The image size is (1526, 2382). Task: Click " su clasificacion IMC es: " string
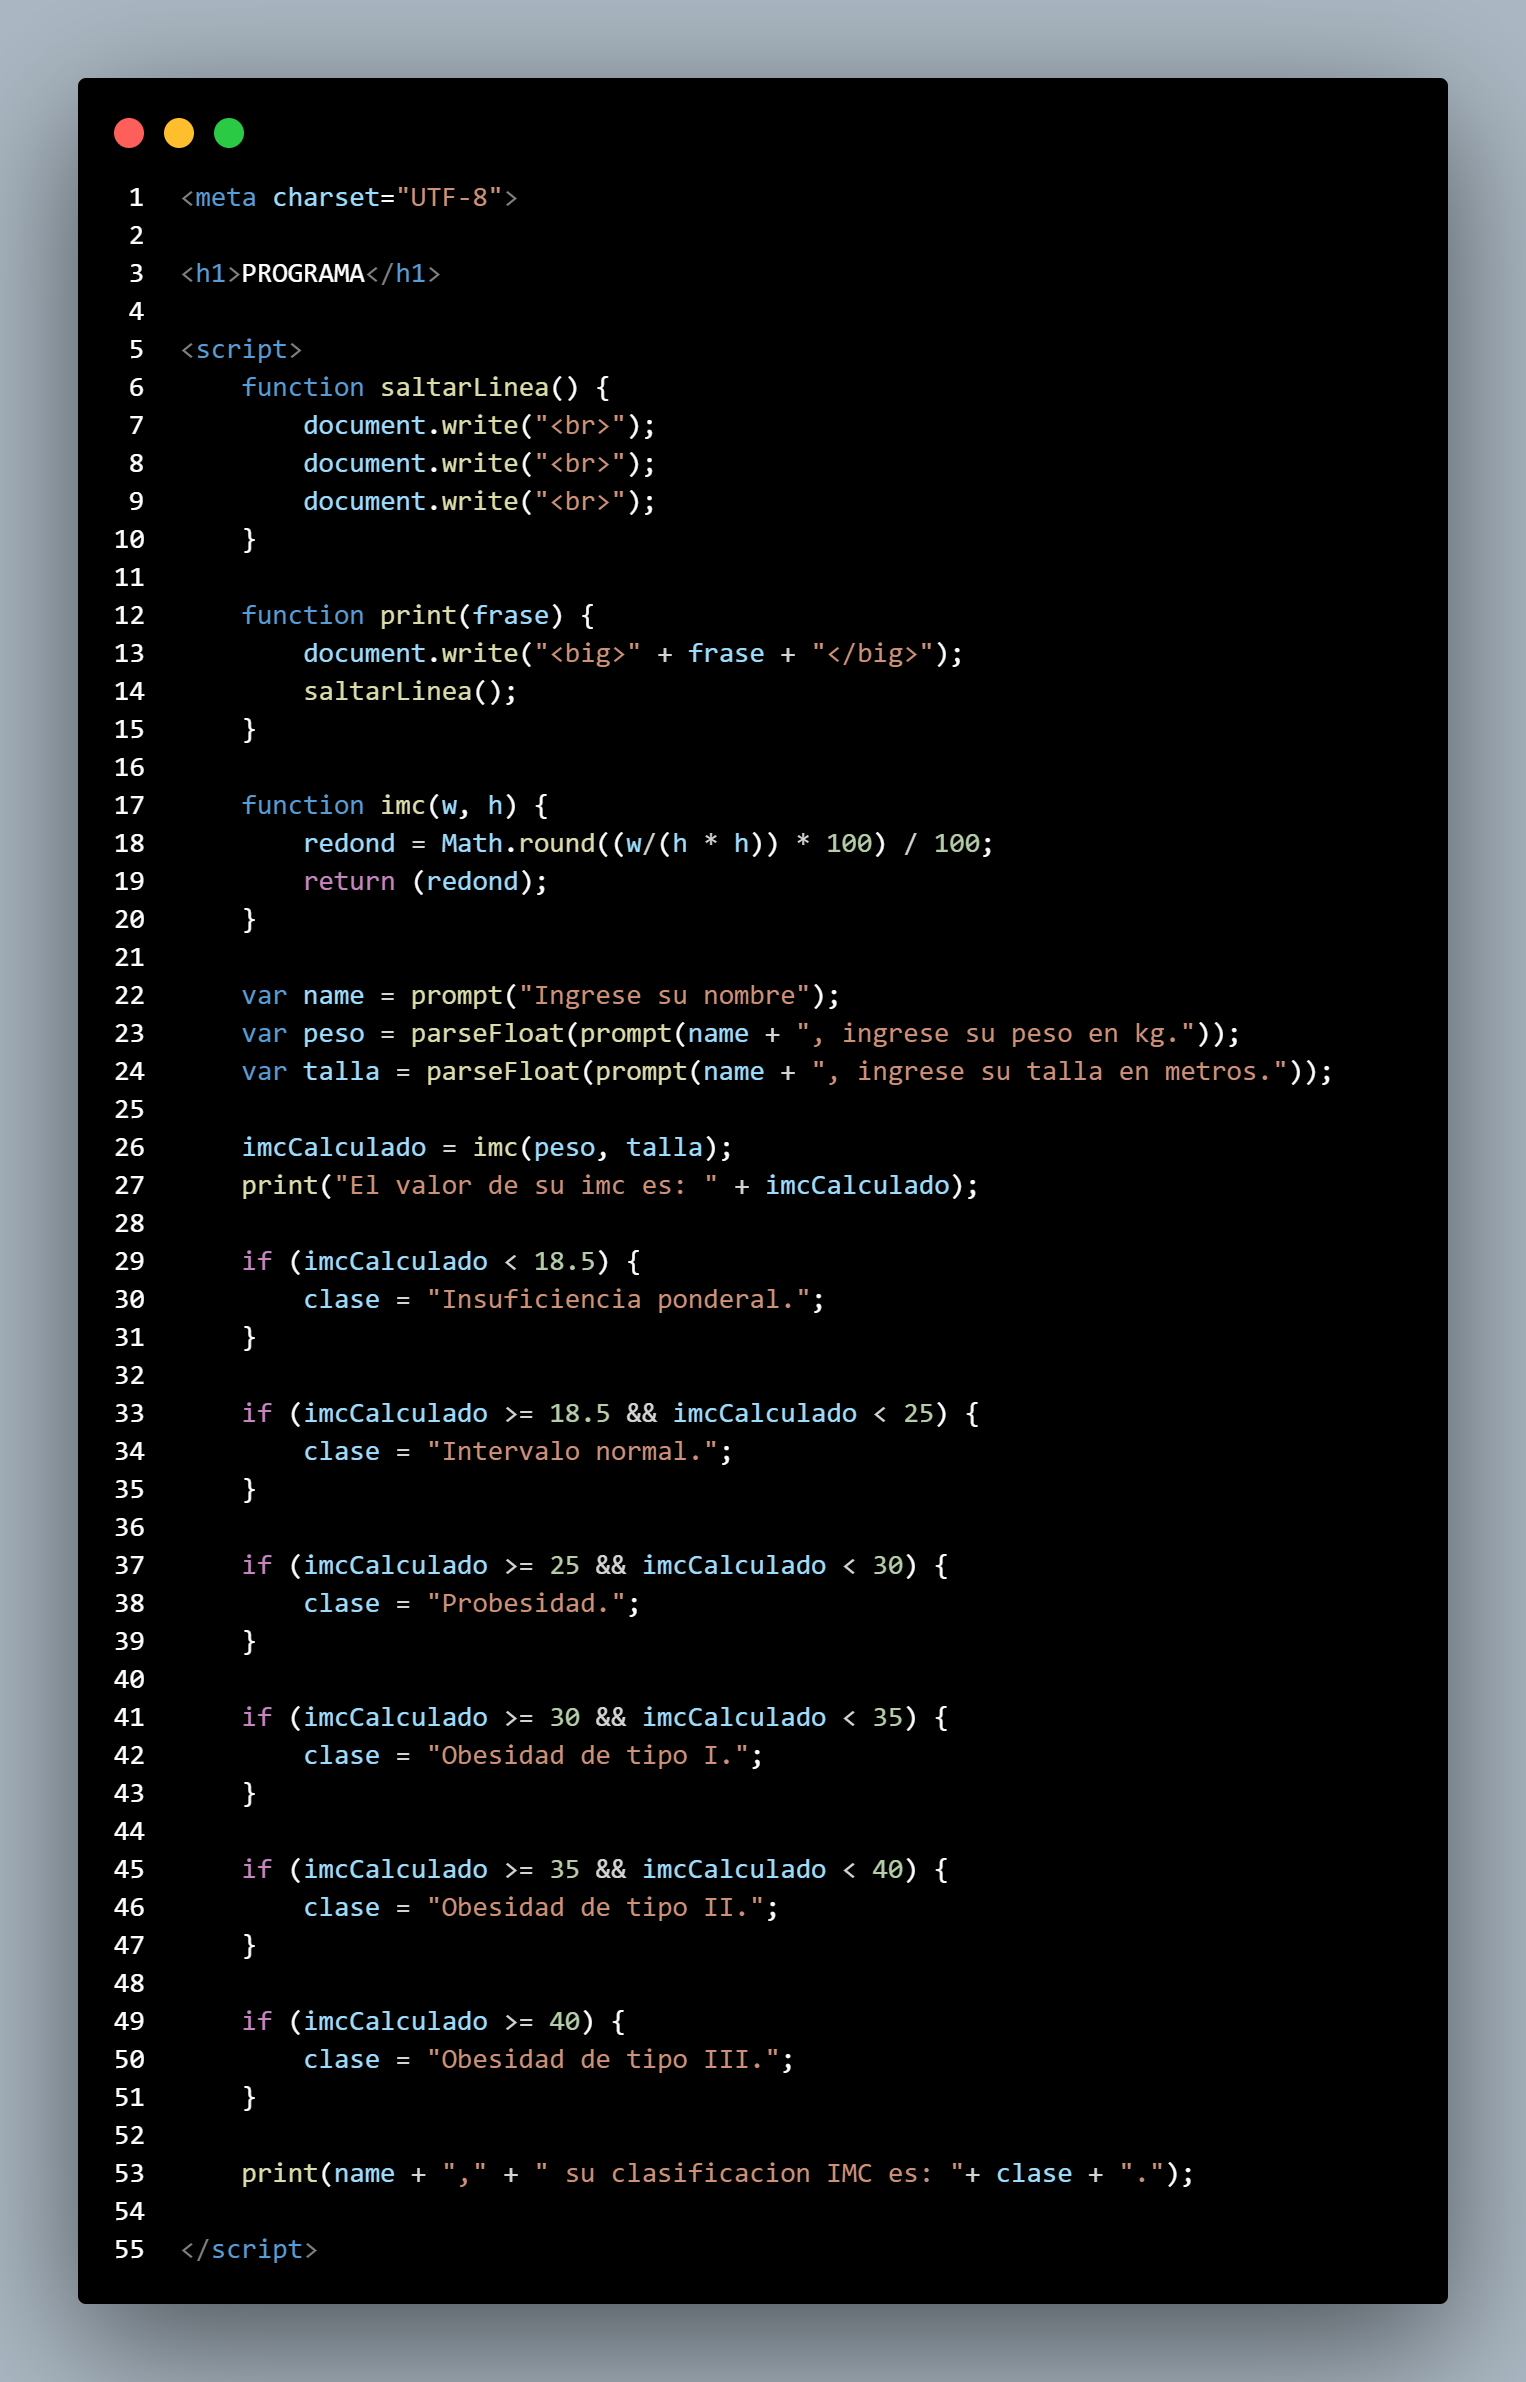click(x=749, y=2174)
